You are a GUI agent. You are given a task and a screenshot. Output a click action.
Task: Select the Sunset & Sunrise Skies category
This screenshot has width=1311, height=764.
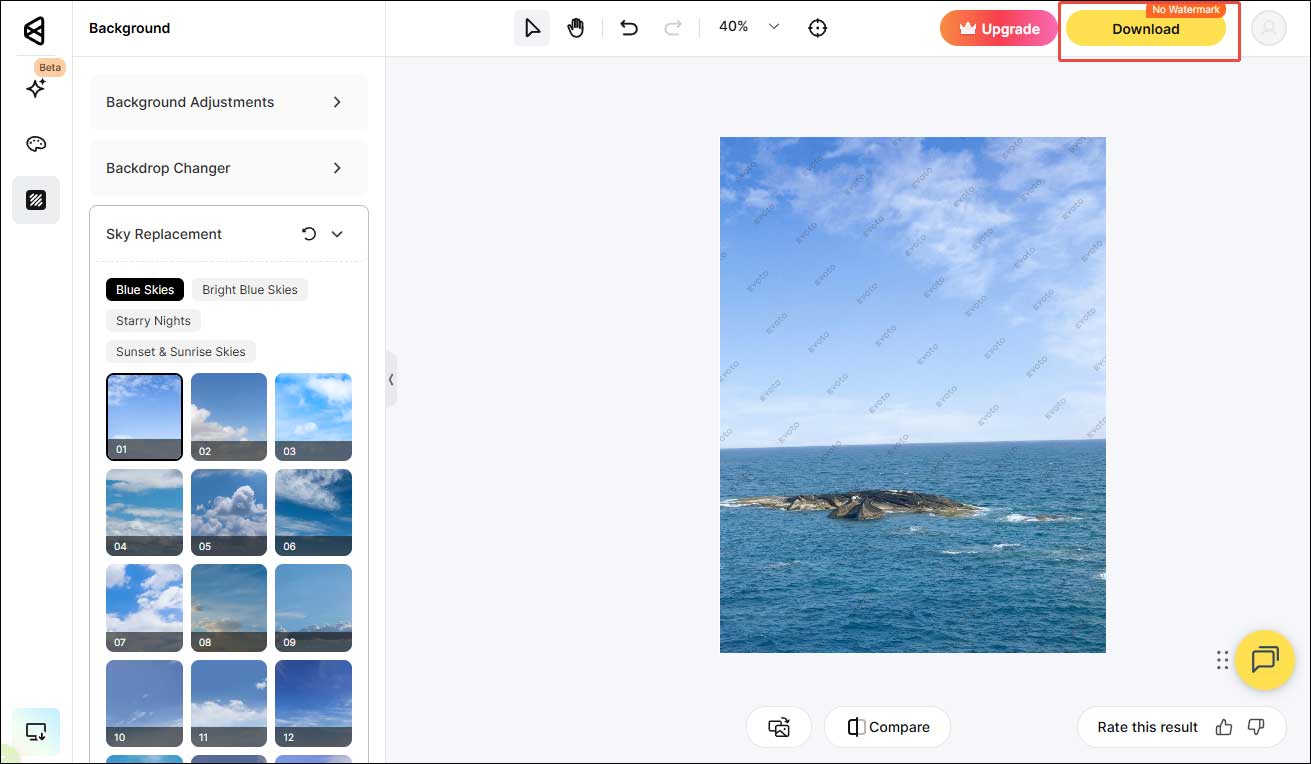tap(181, 352)
